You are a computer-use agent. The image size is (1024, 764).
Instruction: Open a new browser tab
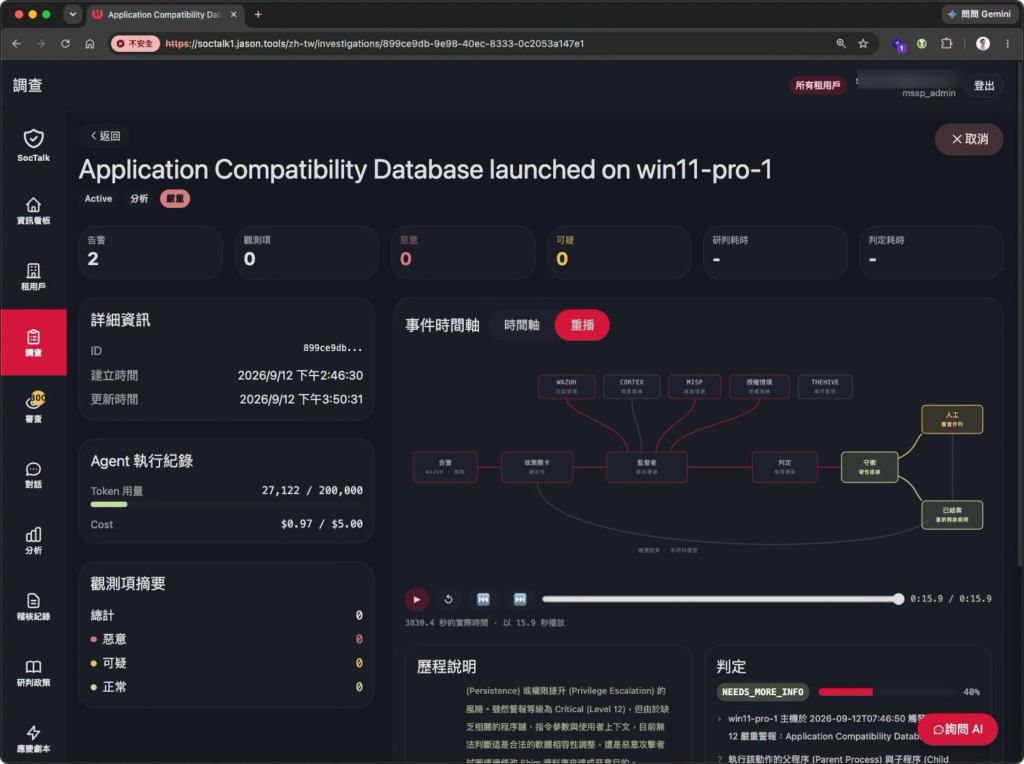[x=258, y=14]
